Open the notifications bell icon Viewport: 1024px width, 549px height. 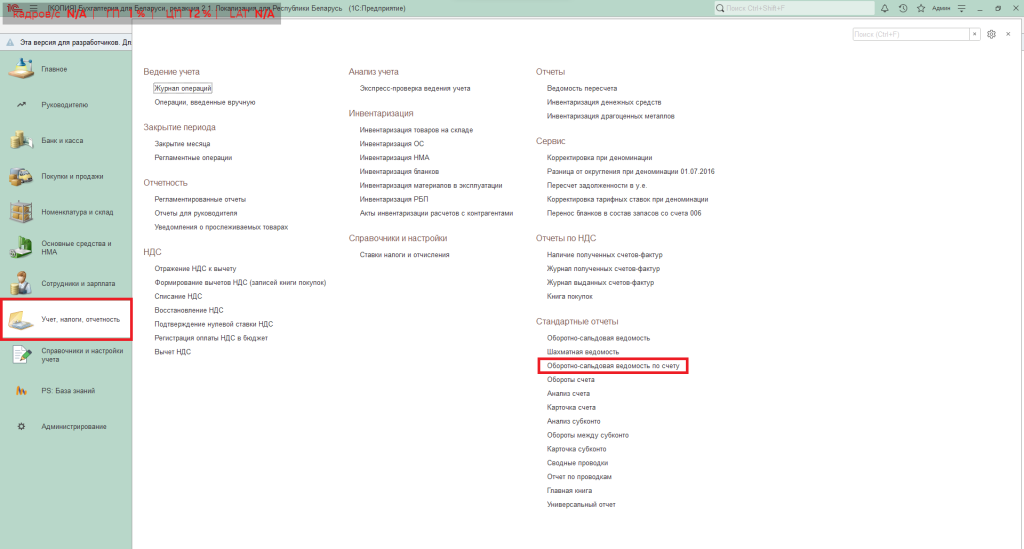click(885, 8)
